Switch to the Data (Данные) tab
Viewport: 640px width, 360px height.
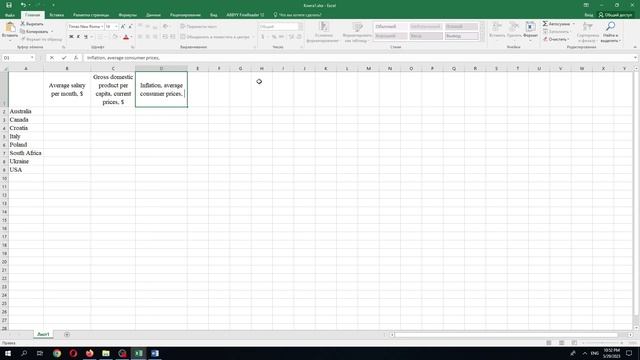(x=153, y=15)
